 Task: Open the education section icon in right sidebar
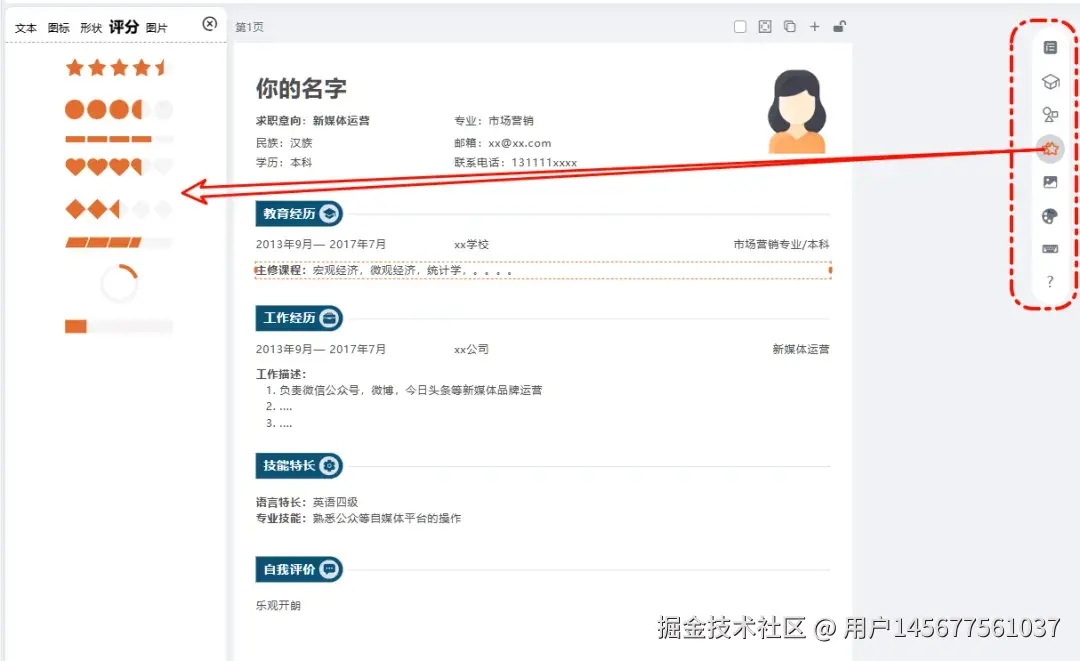1049,81
